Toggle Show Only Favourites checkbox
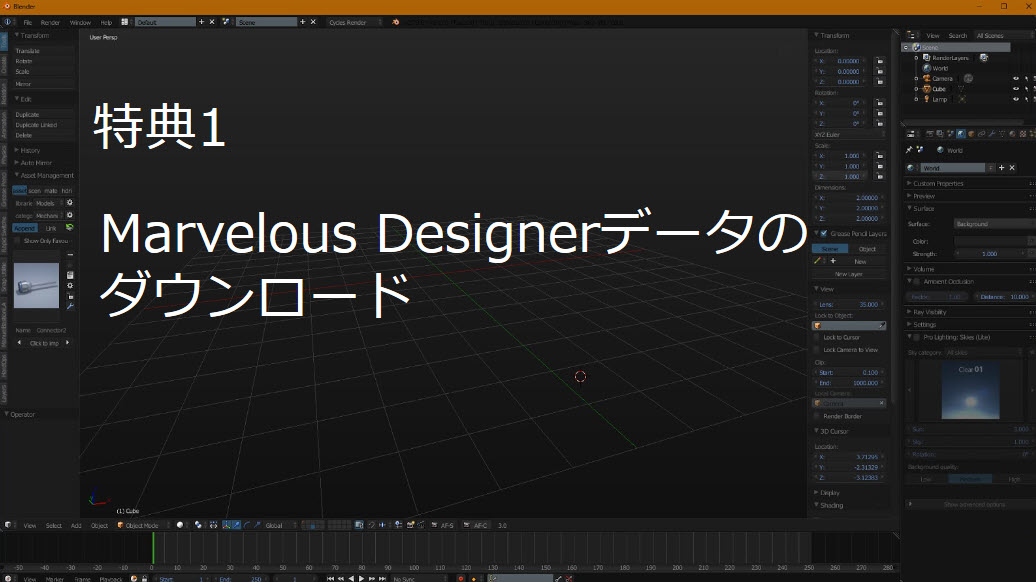 coord(17,241)
